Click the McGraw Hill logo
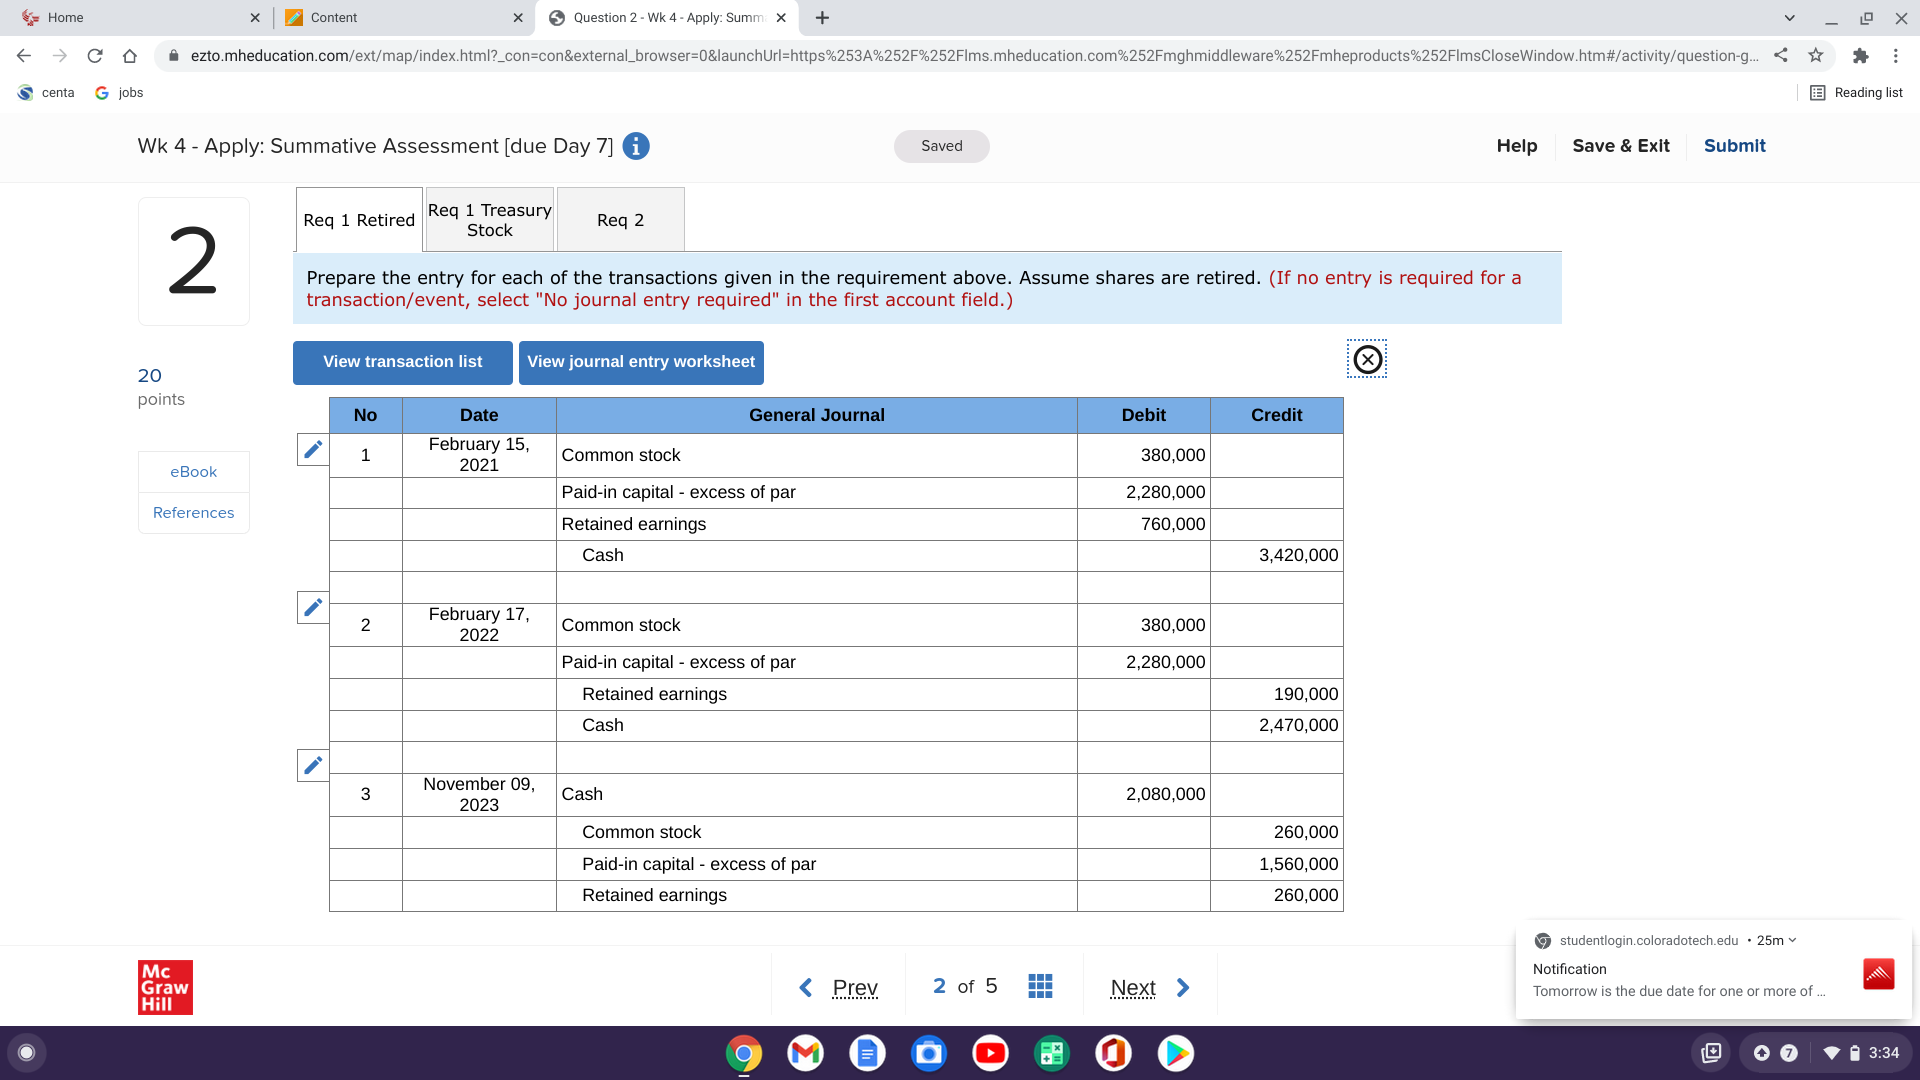 [165, 987]
